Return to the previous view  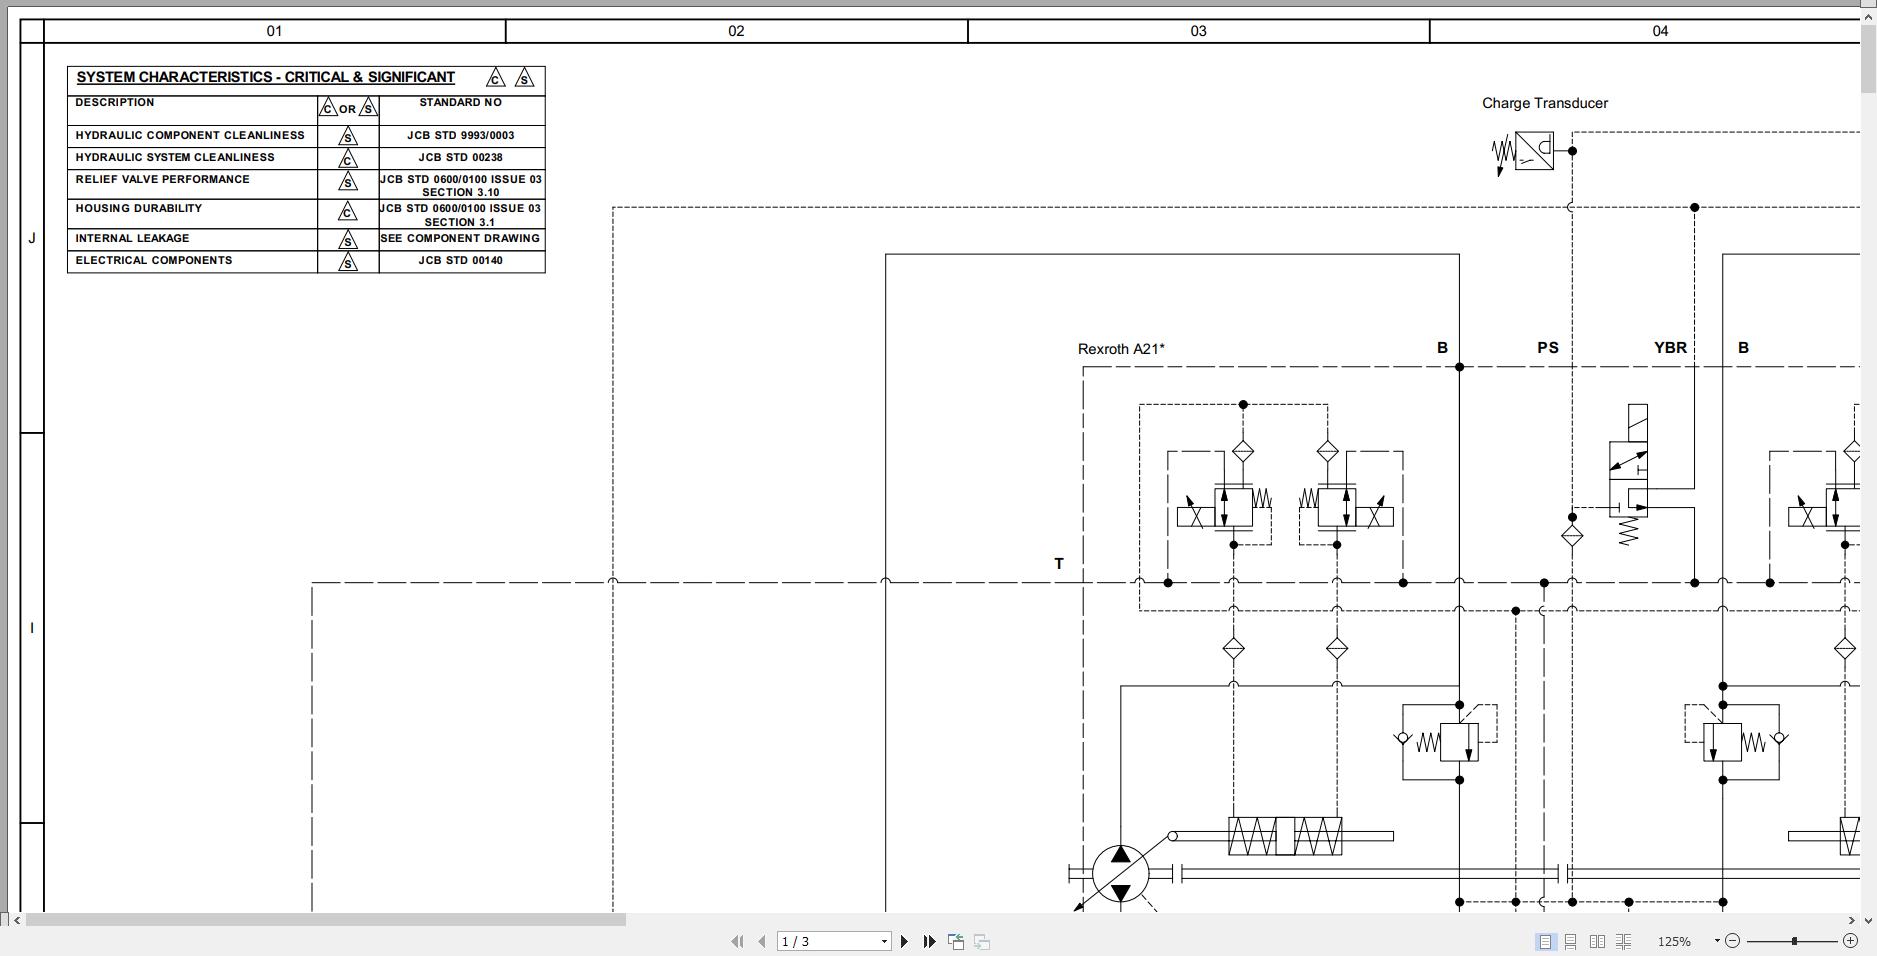[956, 941]
